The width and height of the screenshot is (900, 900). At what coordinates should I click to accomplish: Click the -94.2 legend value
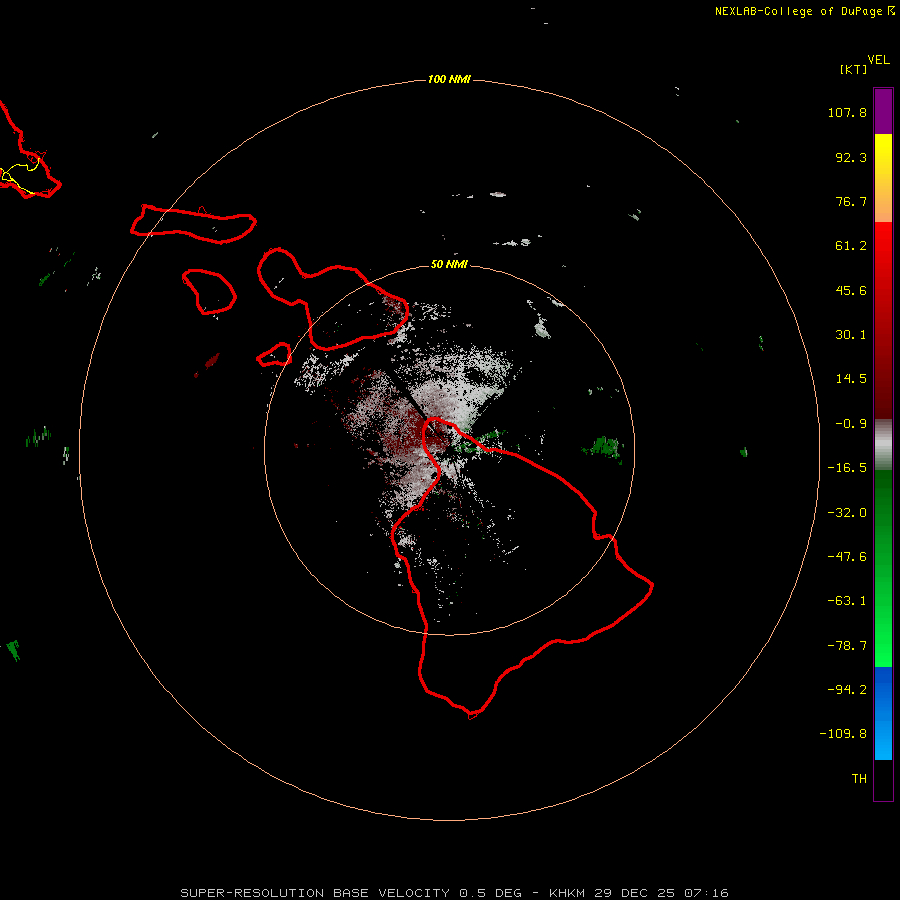pyautogui.click(x=847, y=689)
